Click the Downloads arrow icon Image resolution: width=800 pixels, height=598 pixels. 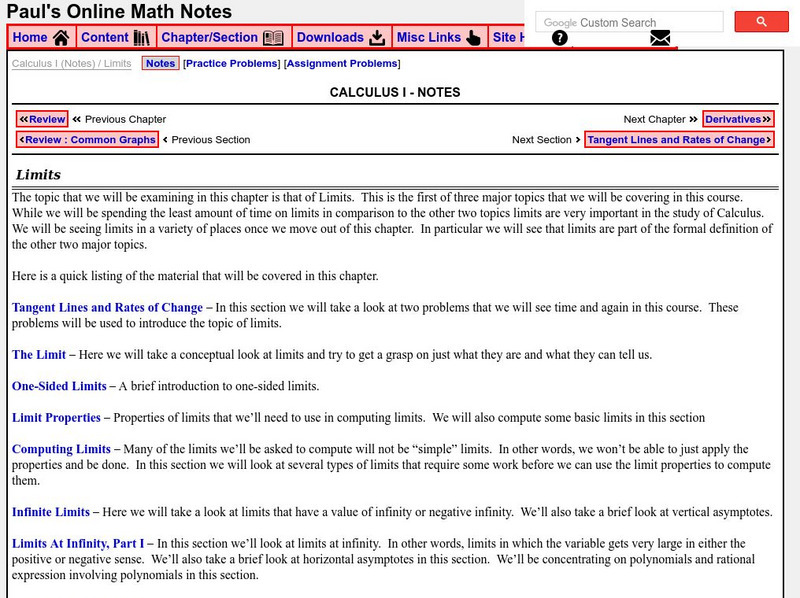377,38
